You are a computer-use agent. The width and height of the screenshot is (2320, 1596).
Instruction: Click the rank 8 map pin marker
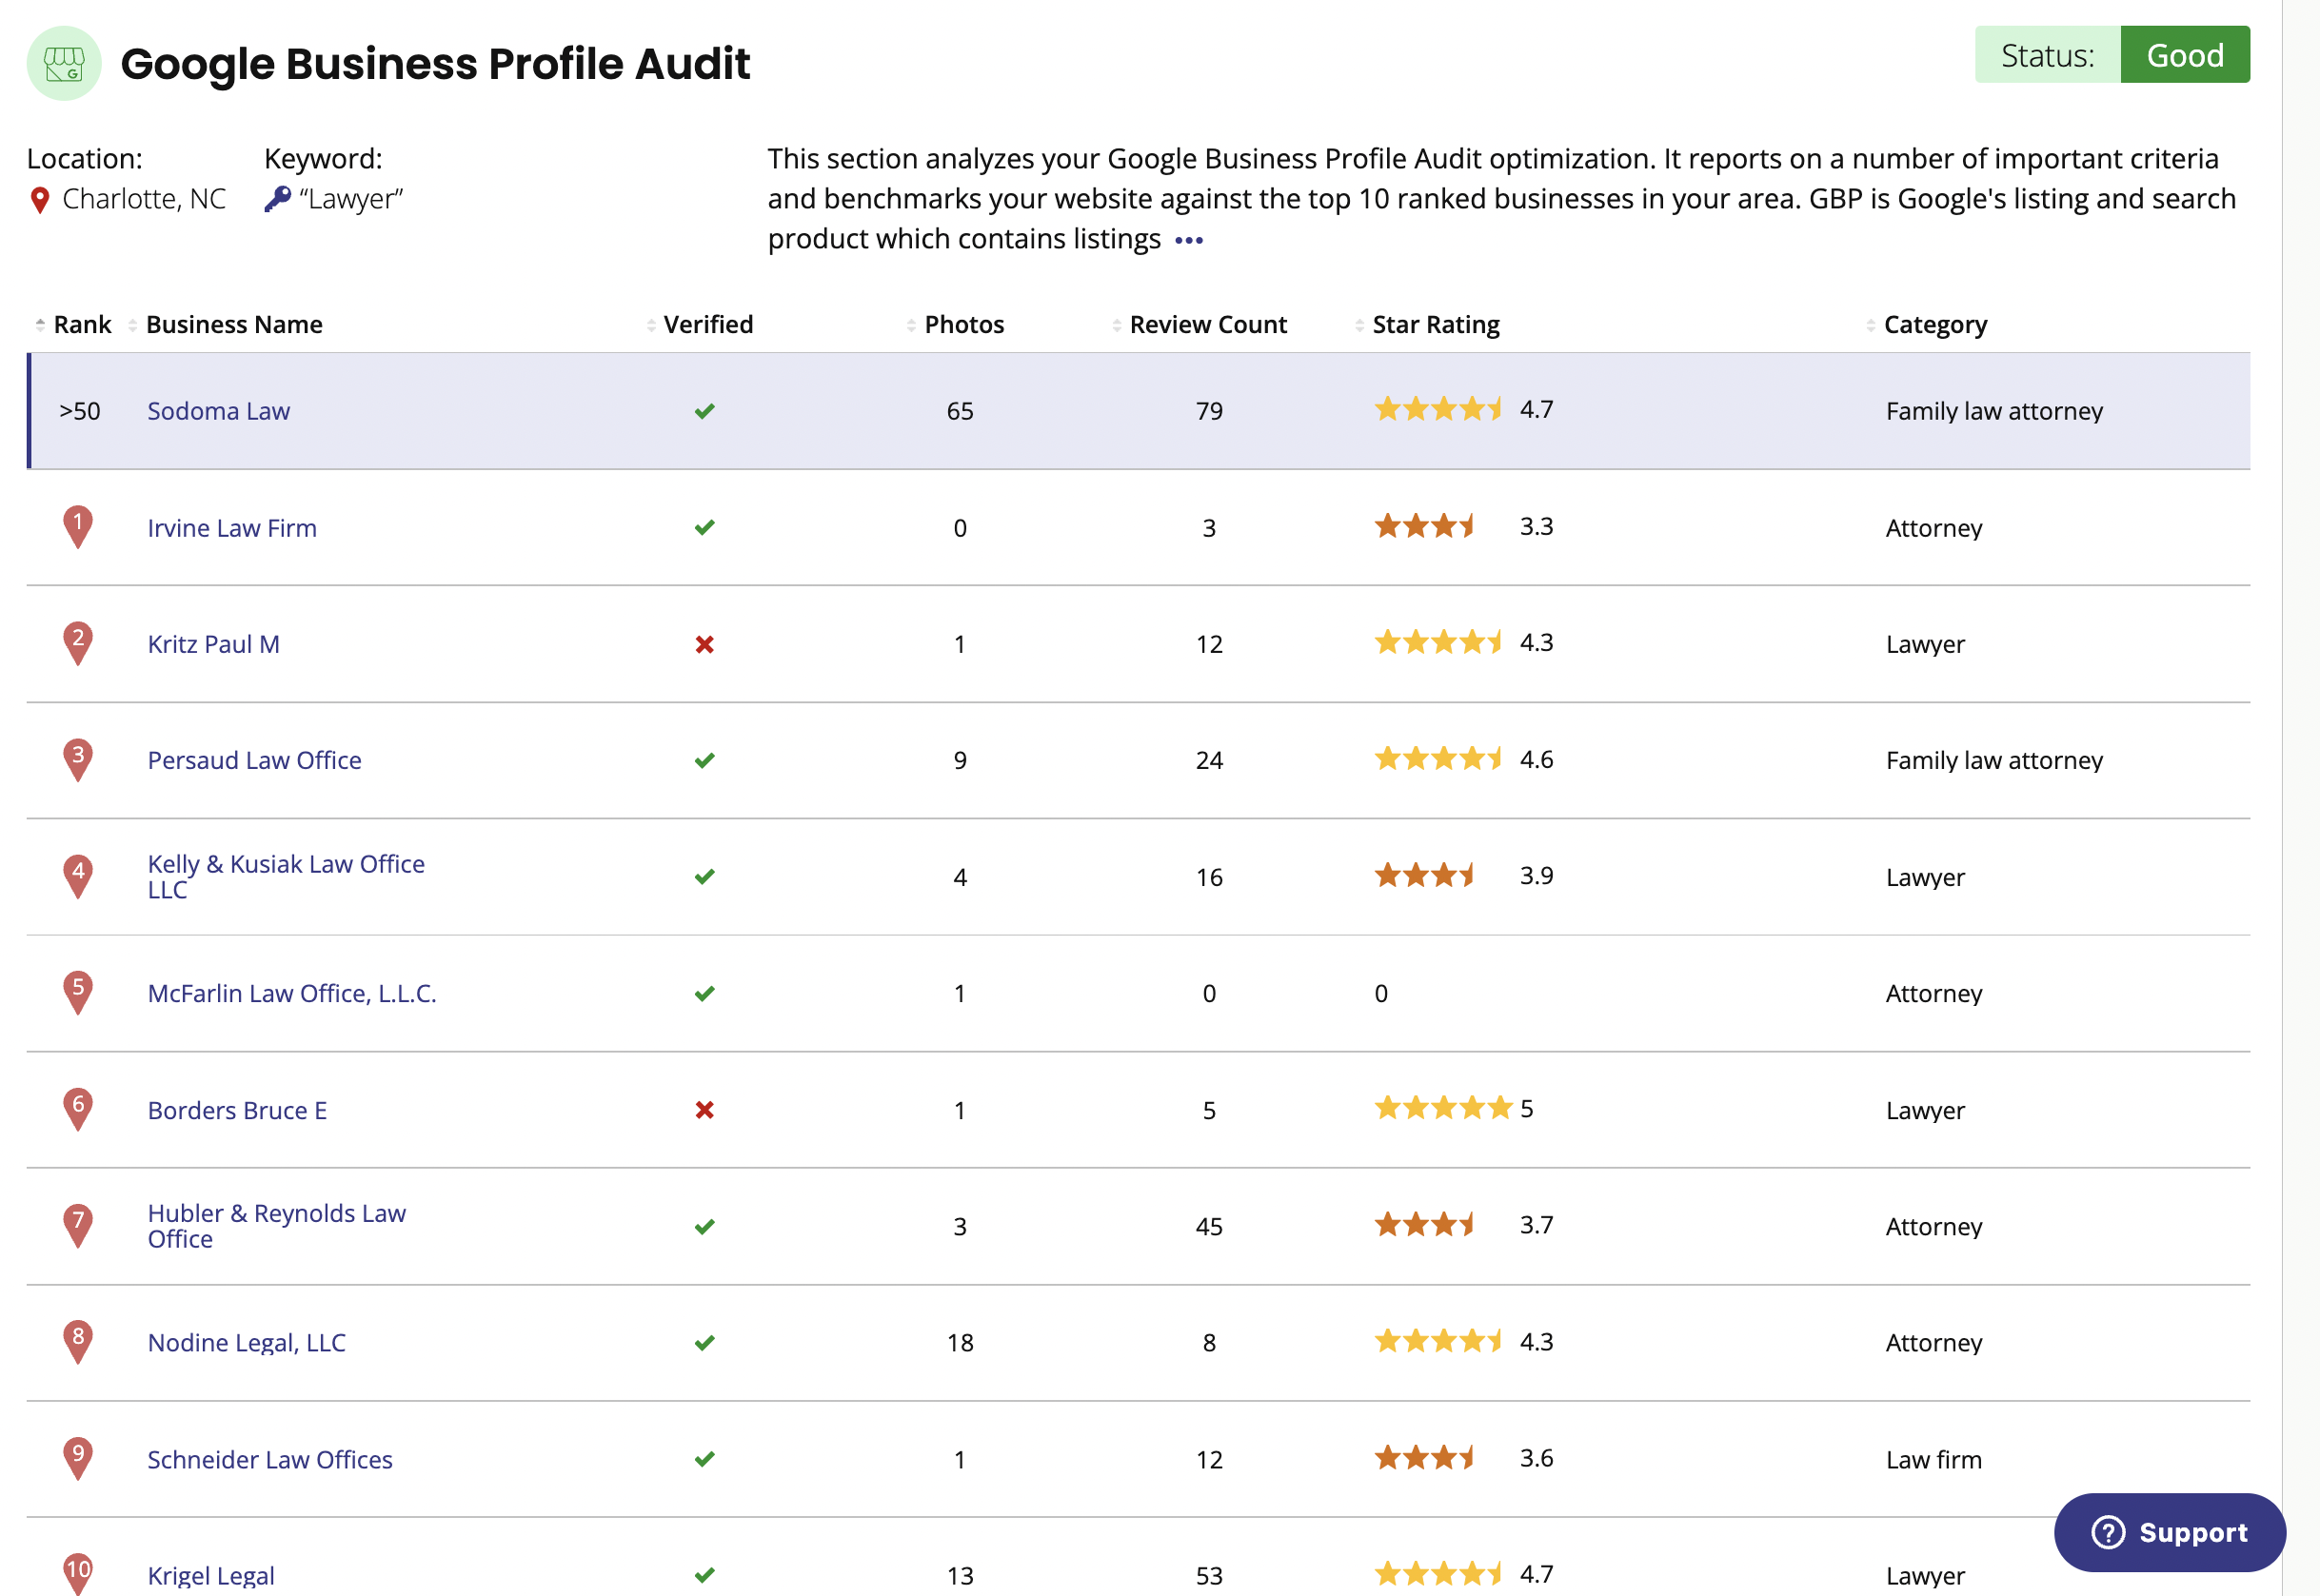78,1342
